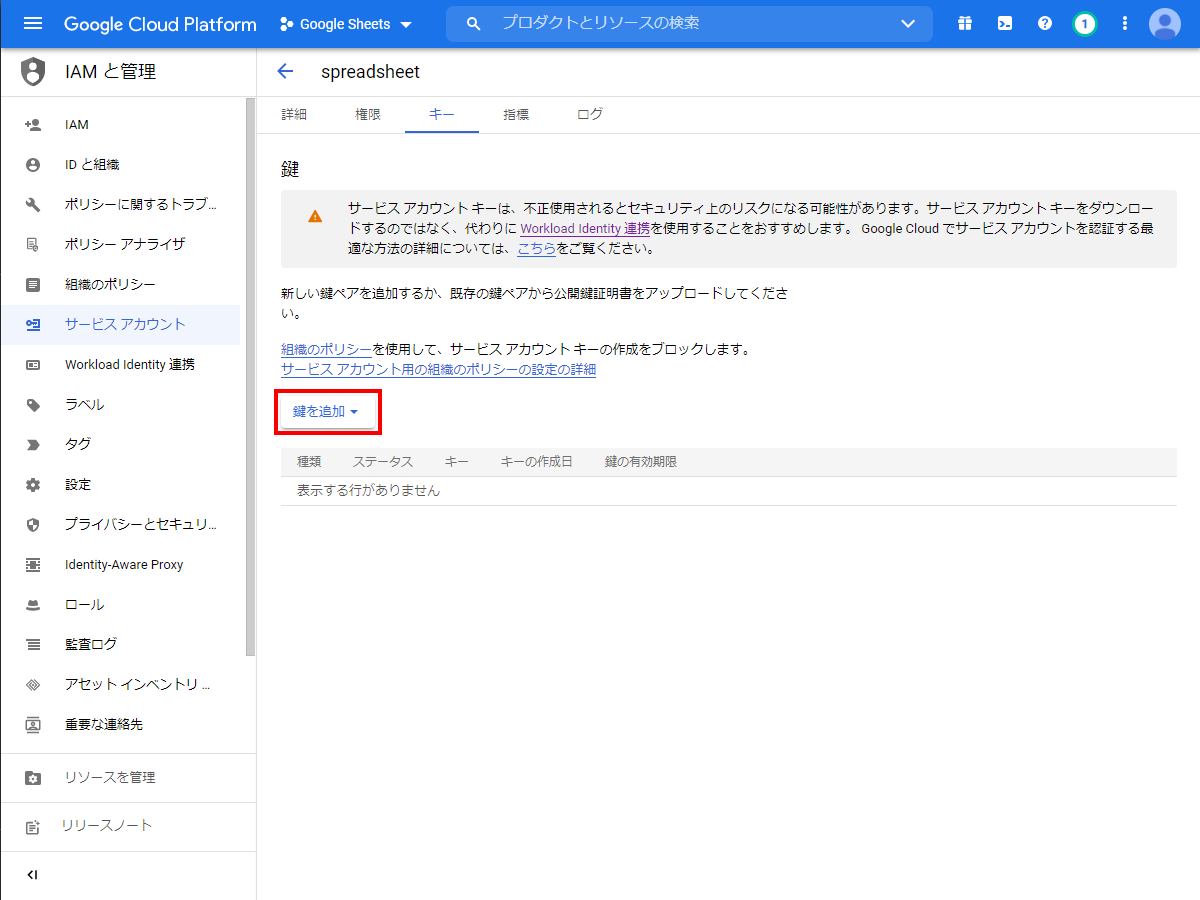Click the 設定 gear icon
Viewport: 1200px width, 900px height.
pos(33,485)
